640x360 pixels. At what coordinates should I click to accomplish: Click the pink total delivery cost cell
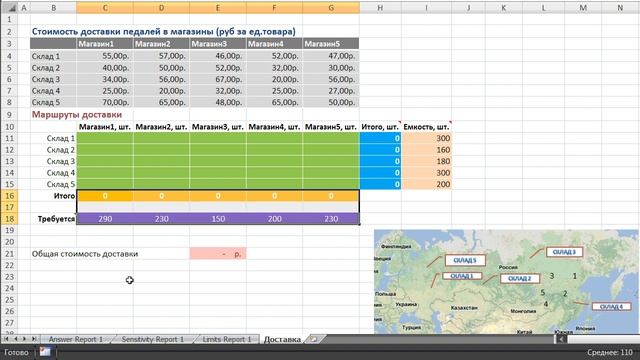(x=218, y=253)
